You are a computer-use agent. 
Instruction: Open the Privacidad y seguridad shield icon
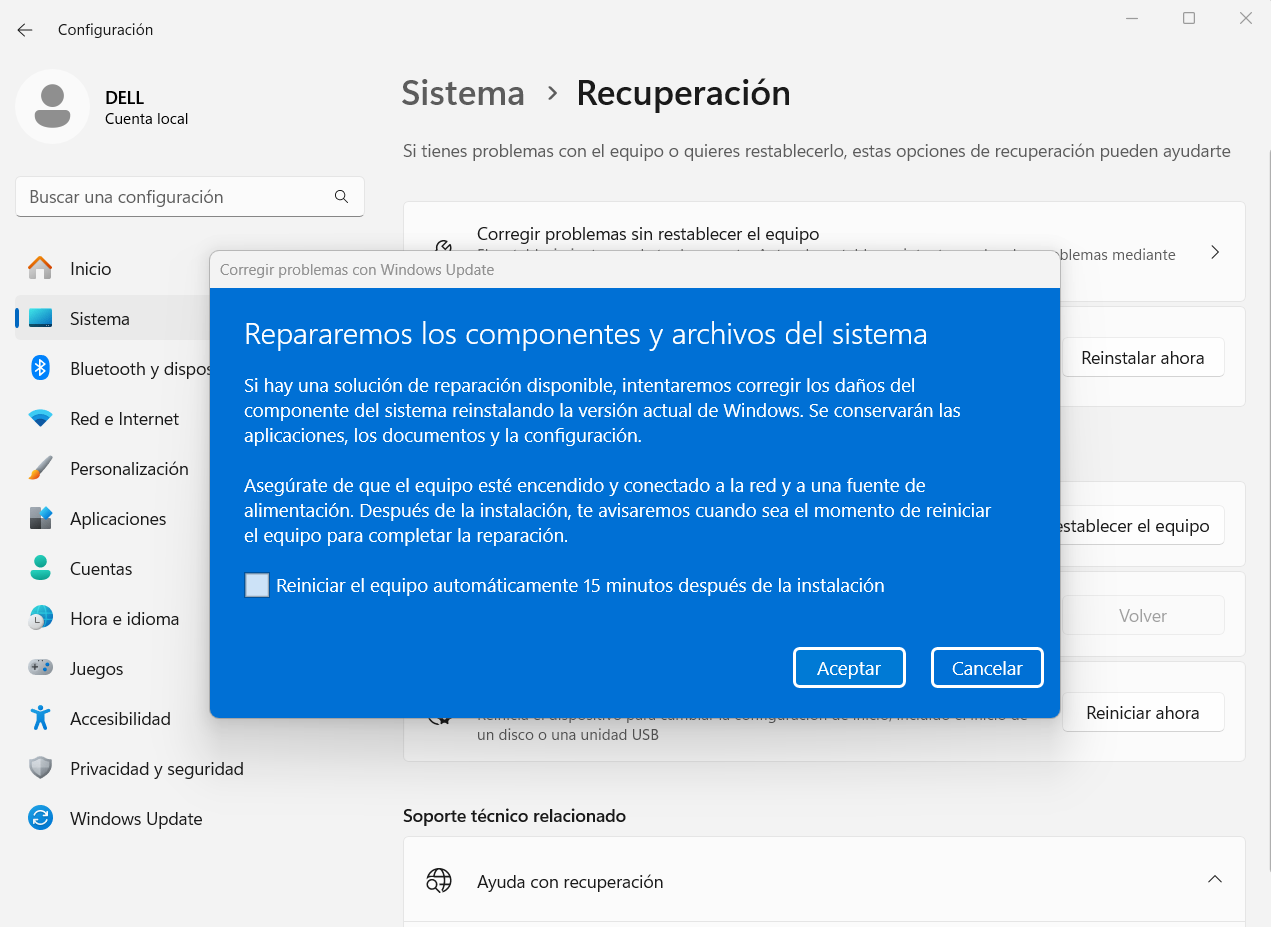point(40,768)
